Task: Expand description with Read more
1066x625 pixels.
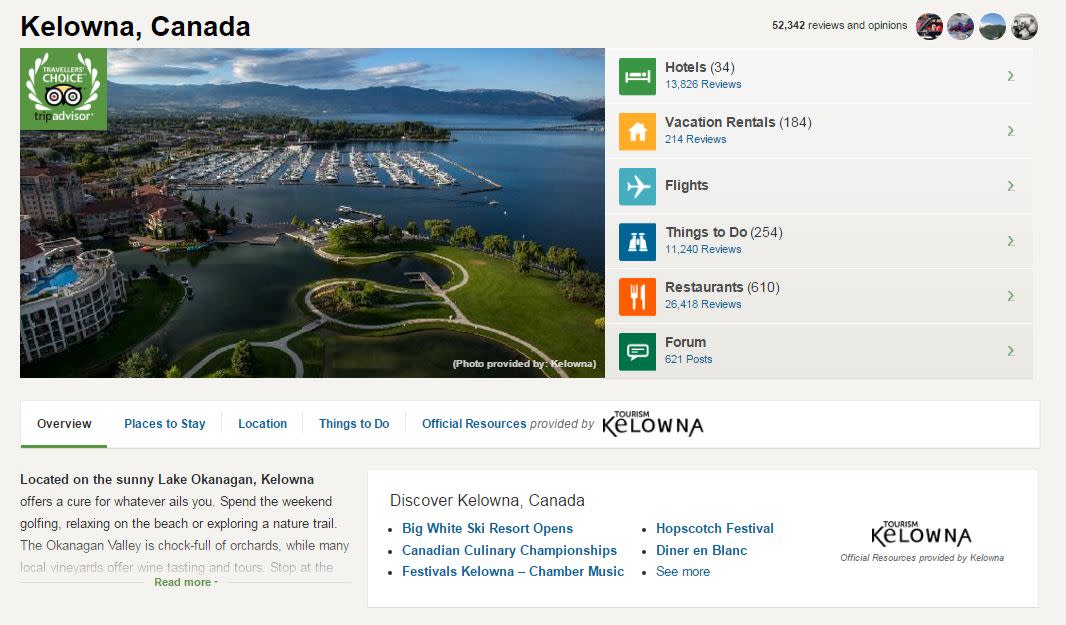Action: (x=186, y=582)
